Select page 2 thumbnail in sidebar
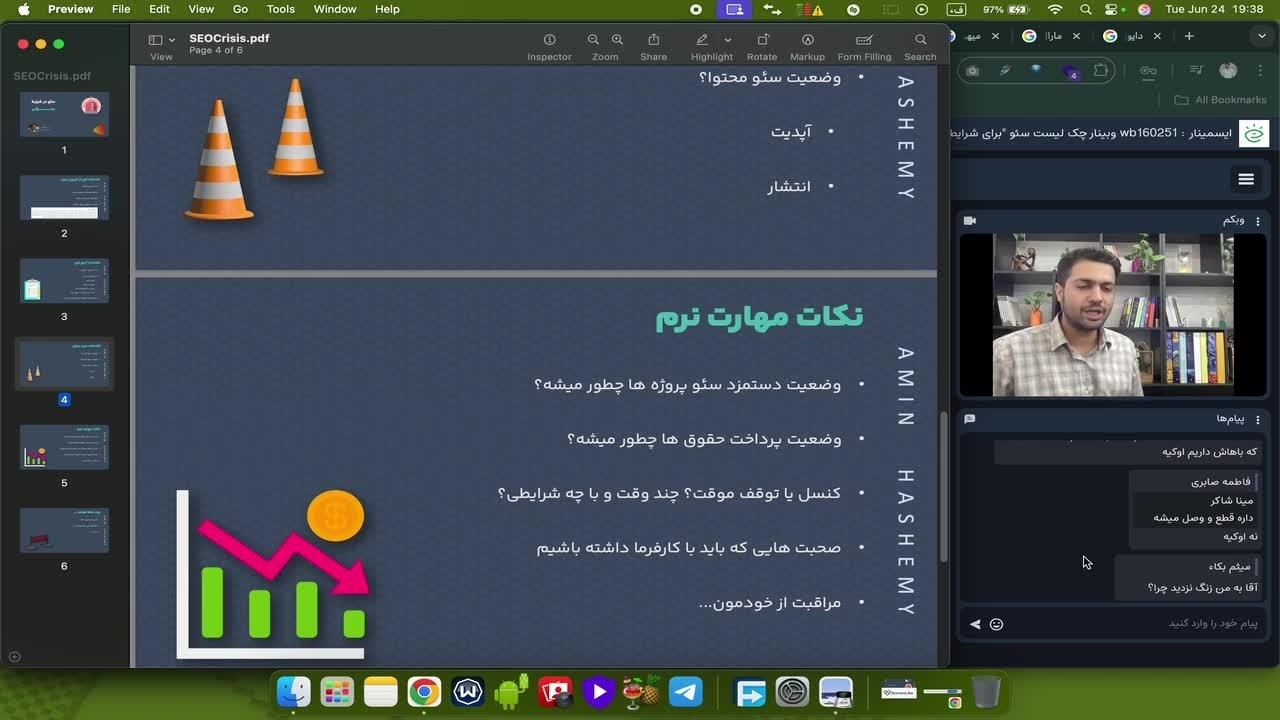This screenshot has height=720, width=1280. (x=64, y=197)
